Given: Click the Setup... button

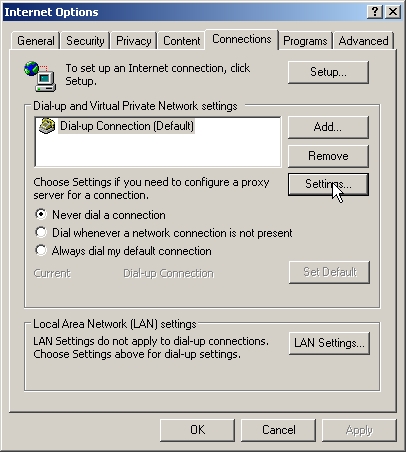Looking at the screenshot, I should click(x=328, y=72).
